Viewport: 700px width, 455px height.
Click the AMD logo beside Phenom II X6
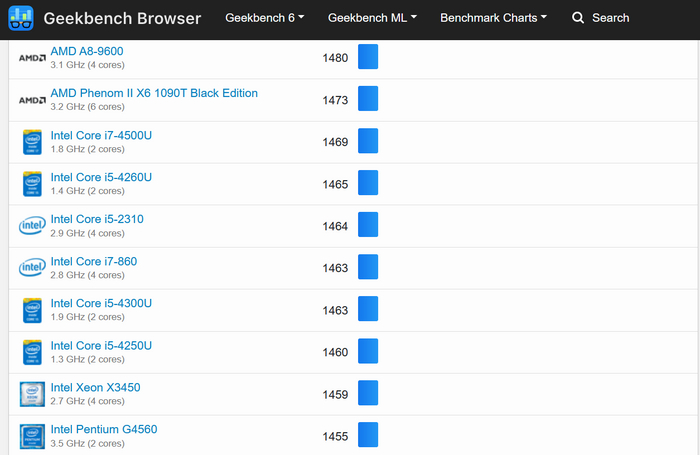[32, 100]
